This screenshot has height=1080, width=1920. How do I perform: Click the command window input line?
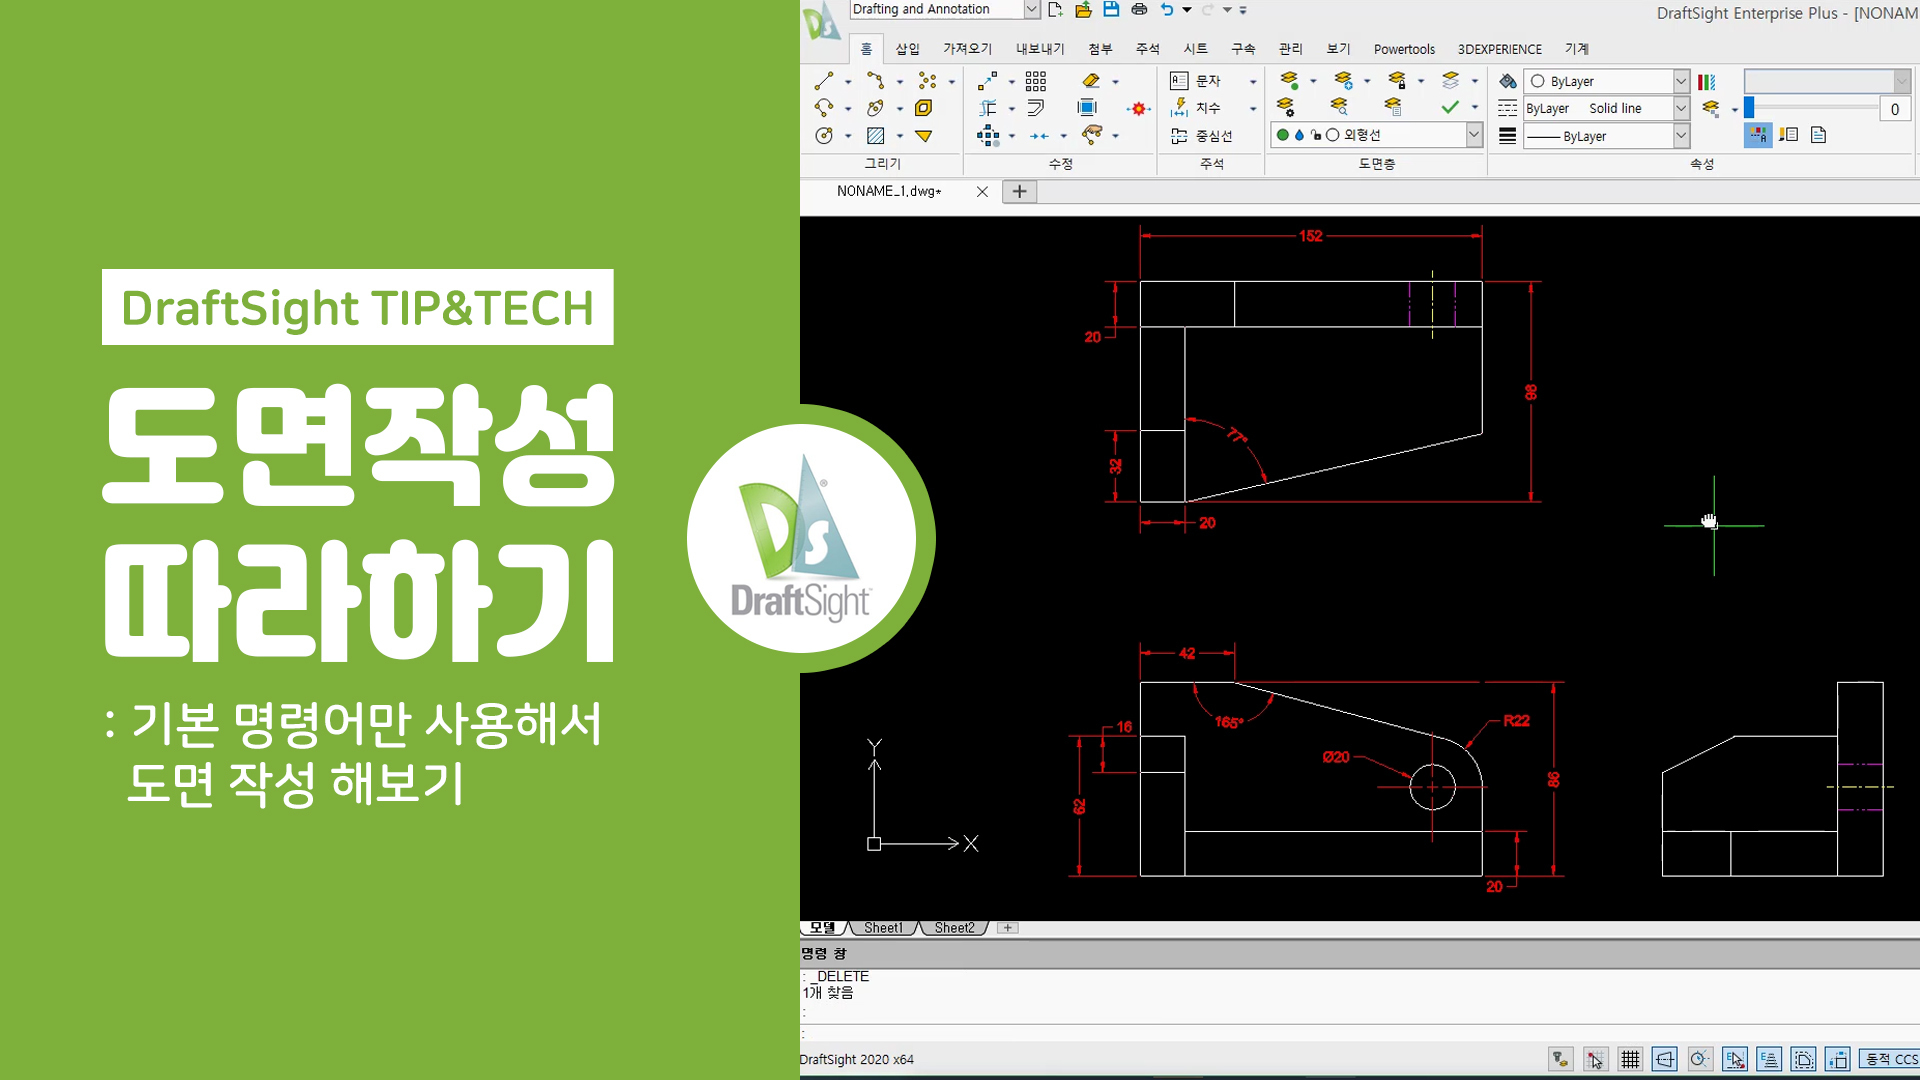tap(1360, 1032)
